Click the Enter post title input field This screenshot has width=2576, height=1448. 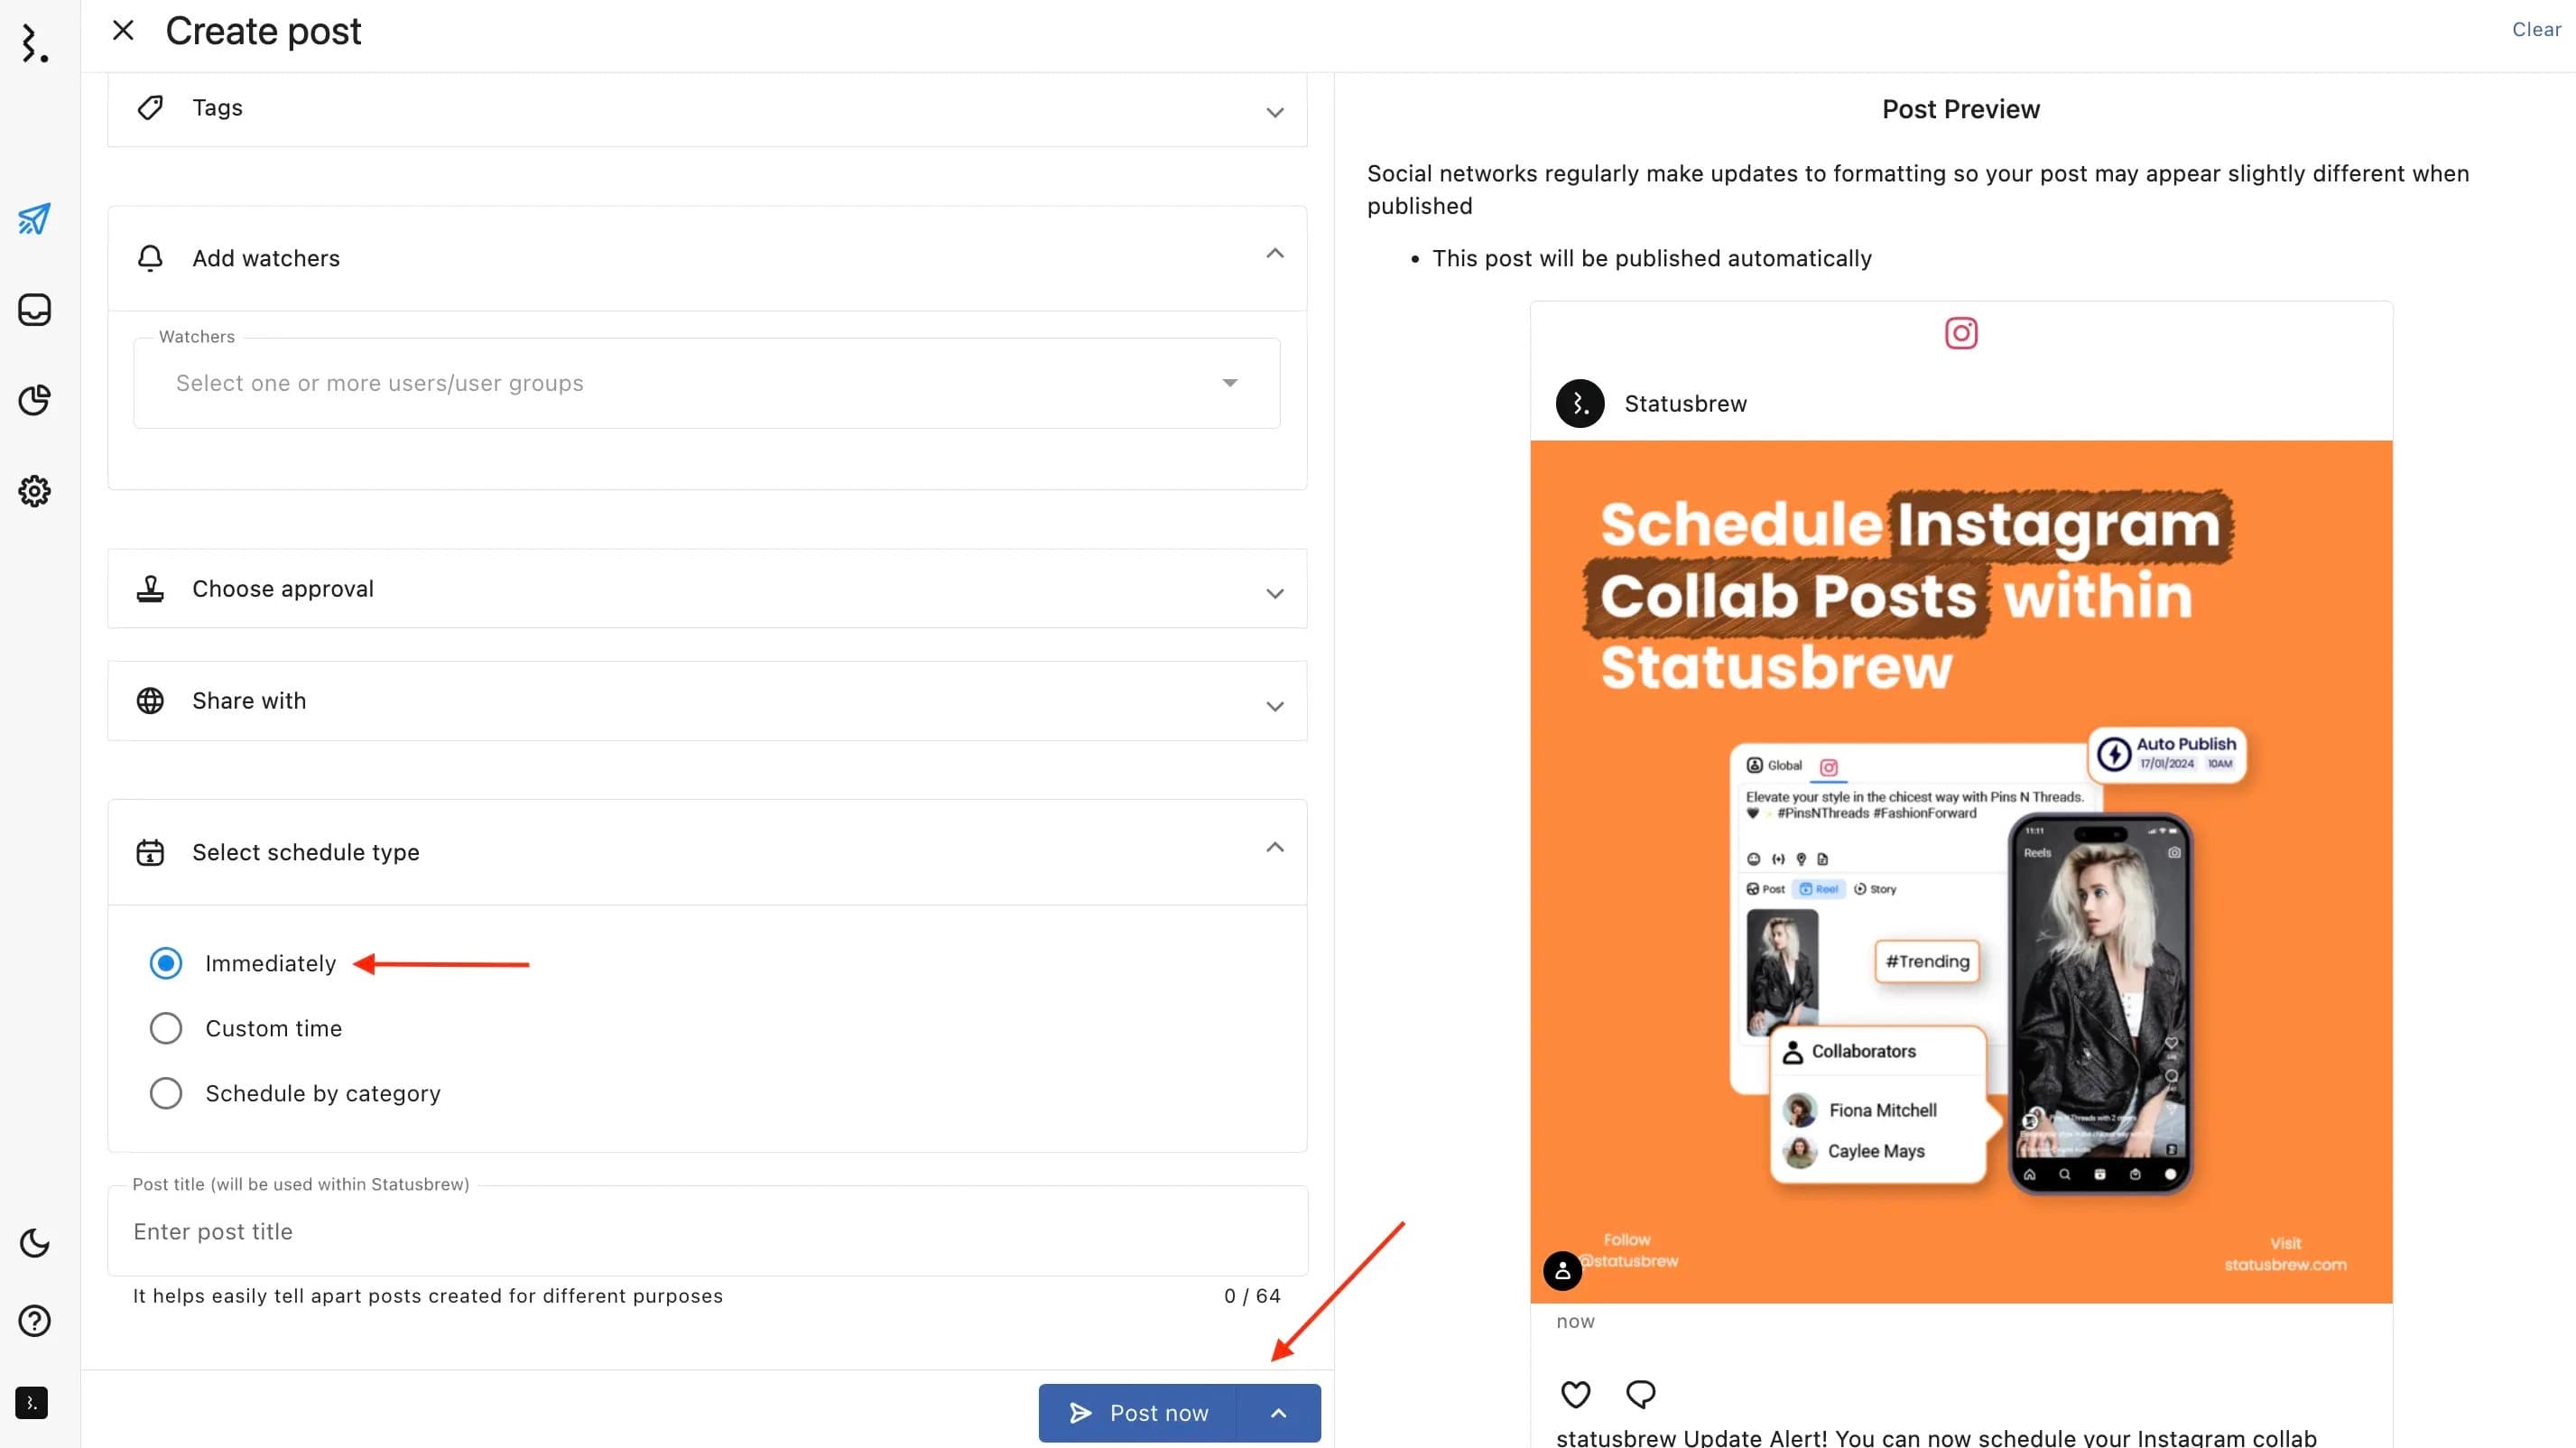(x=708, y=1230)
